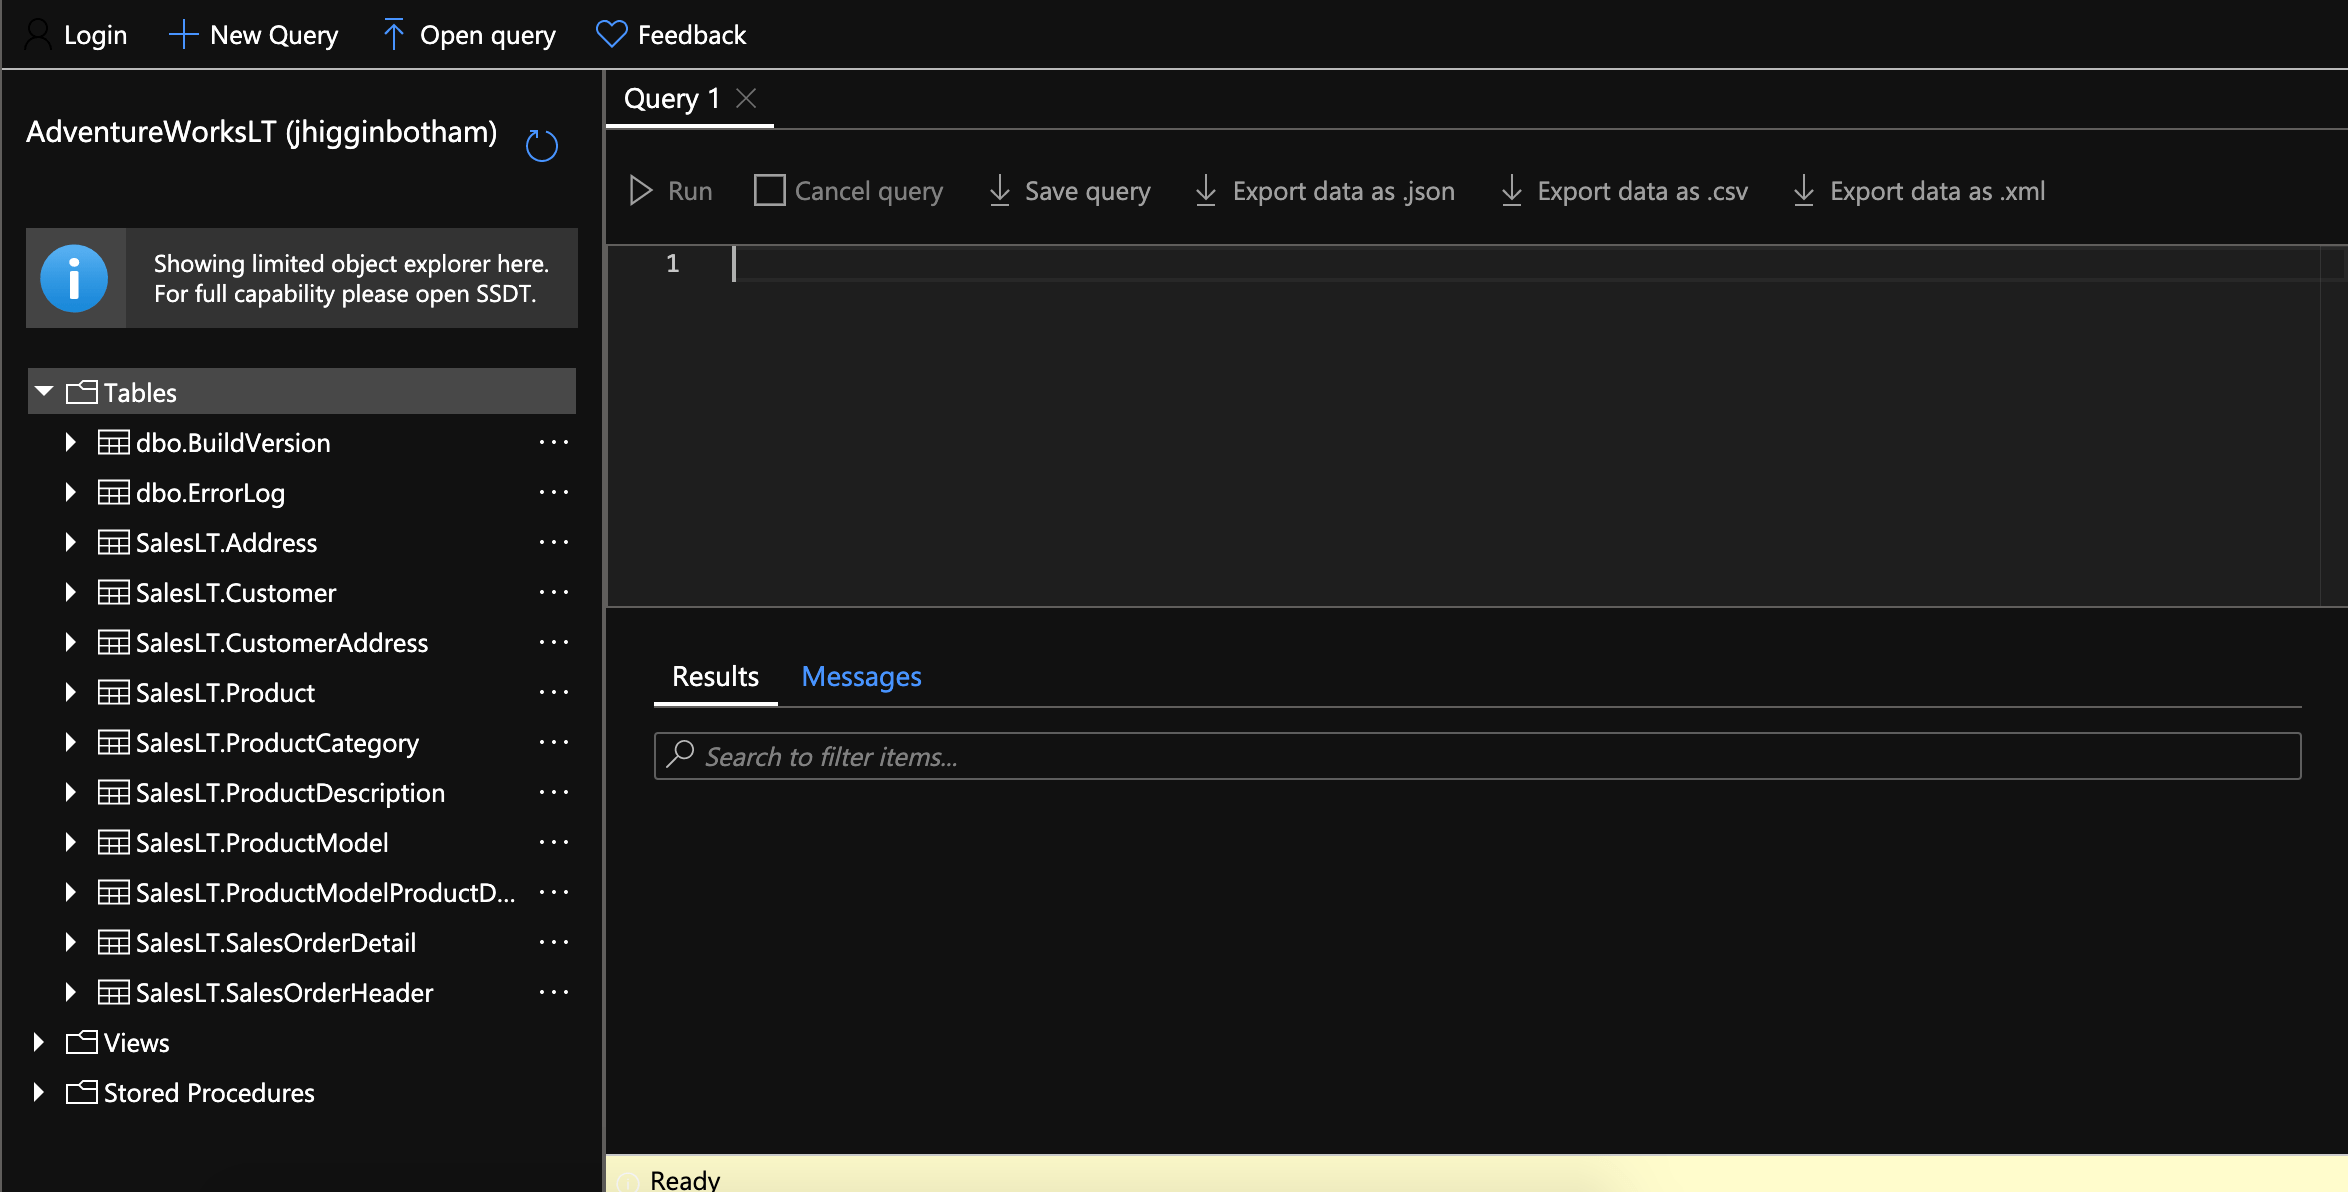Click the Cancel query square checkbox icon
The image size is (2348, 1192).
769,191
